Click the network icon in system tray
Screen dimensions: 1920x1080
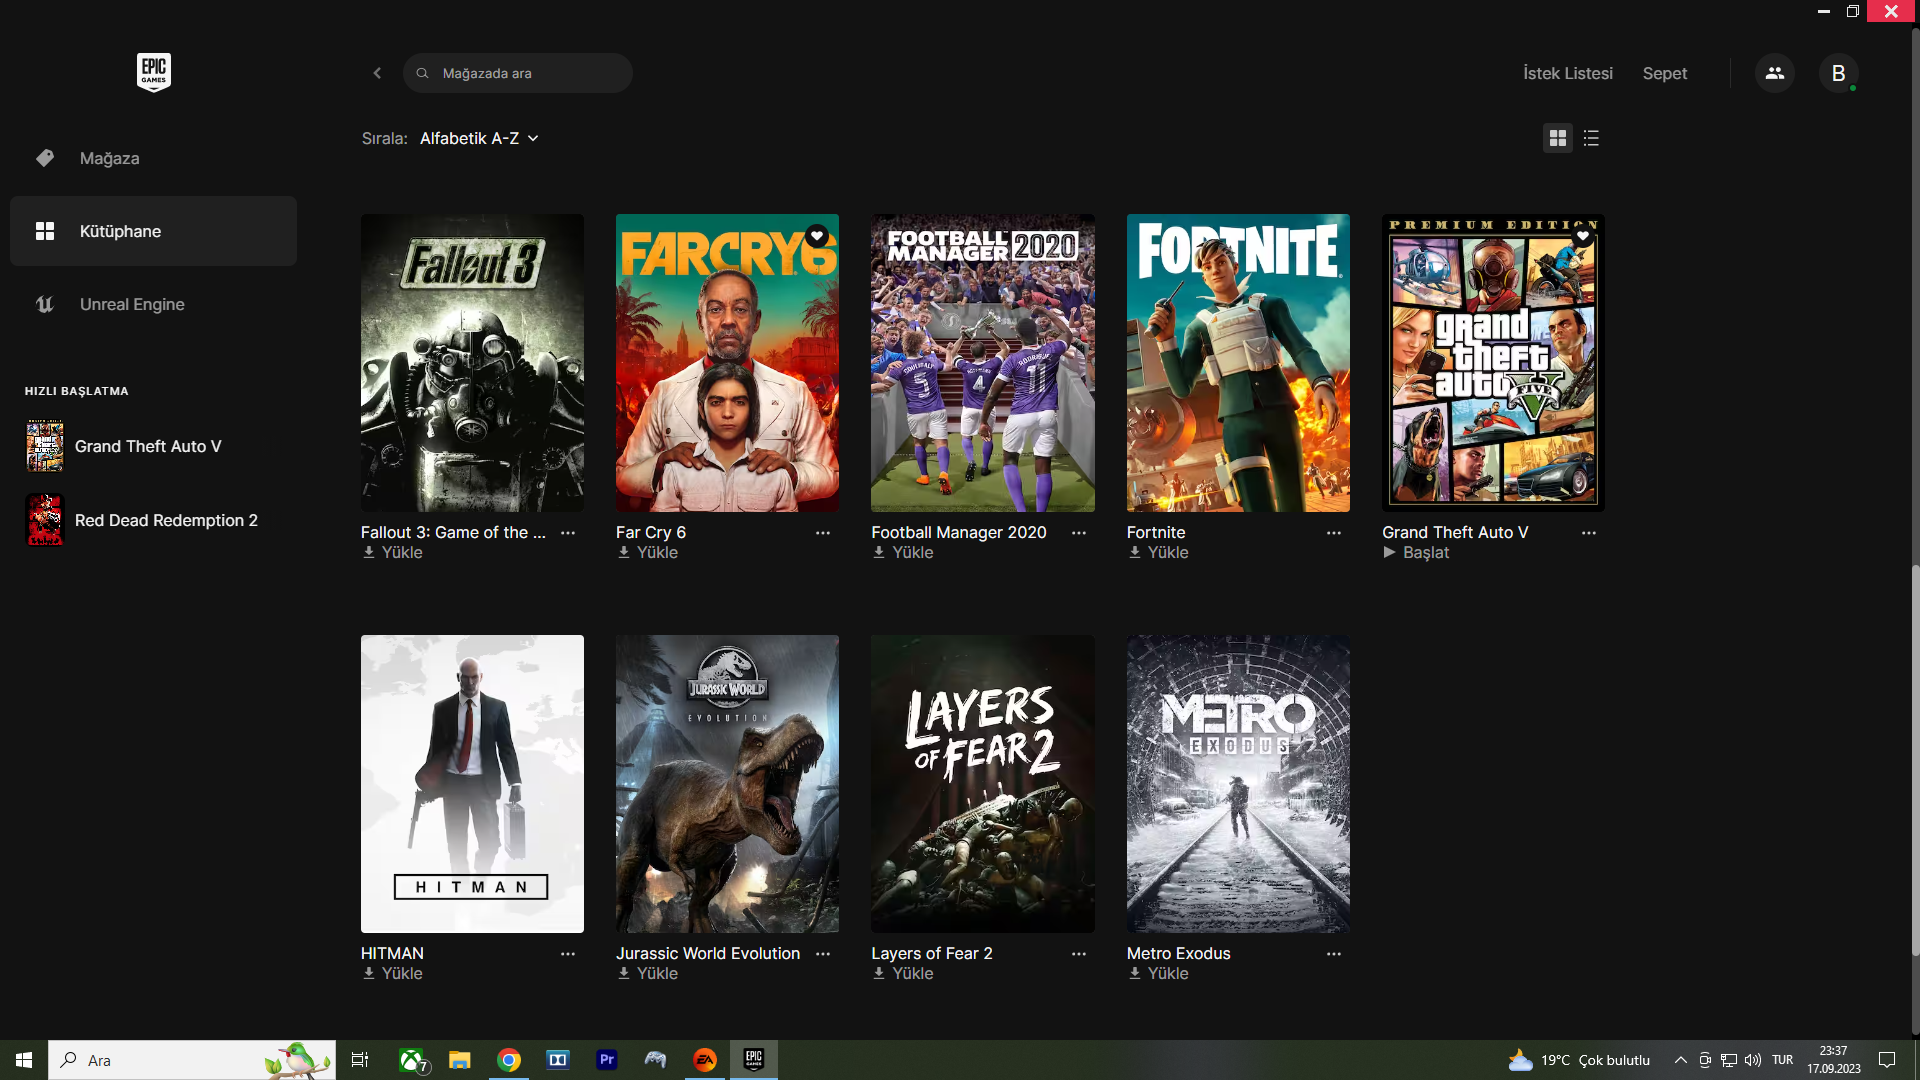point(1728,1060)
